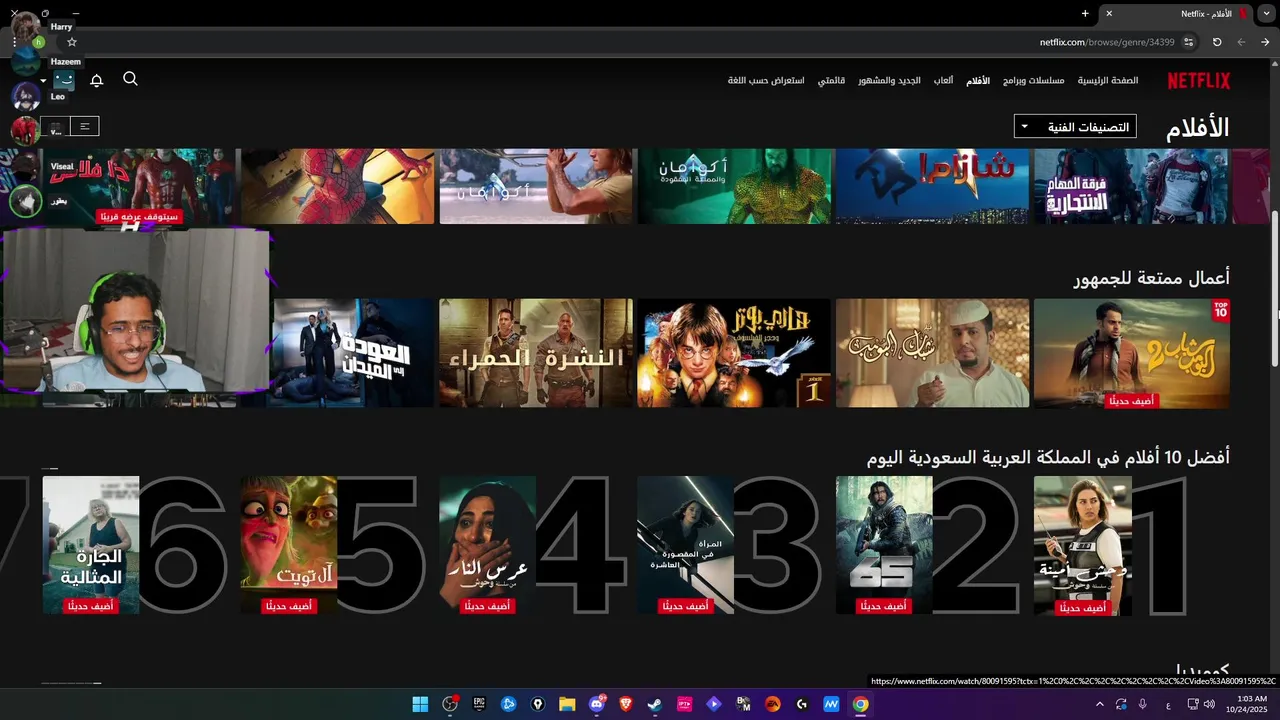Go to الصفحة الرئيسية home menu item
This screenshot has height=720, width=1280.
point(1108,80)
